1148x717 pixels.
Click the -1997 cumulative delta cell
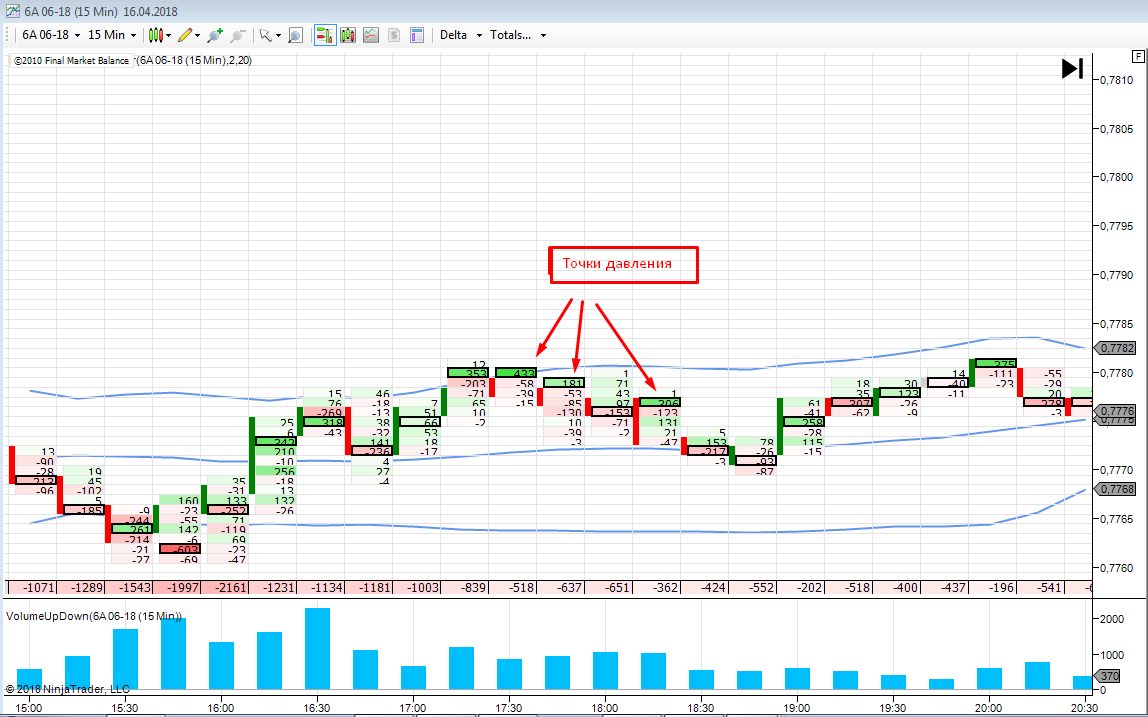point(179,587)
